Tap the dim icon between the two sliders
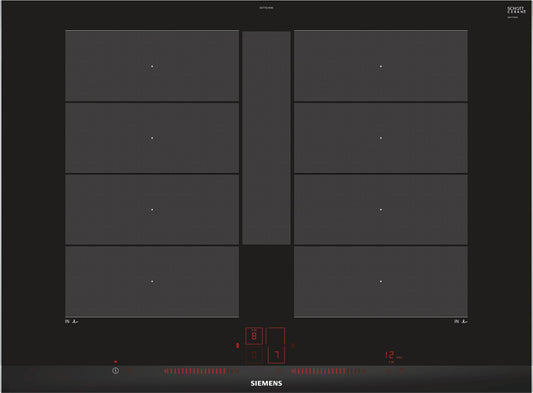 point(278,371)
